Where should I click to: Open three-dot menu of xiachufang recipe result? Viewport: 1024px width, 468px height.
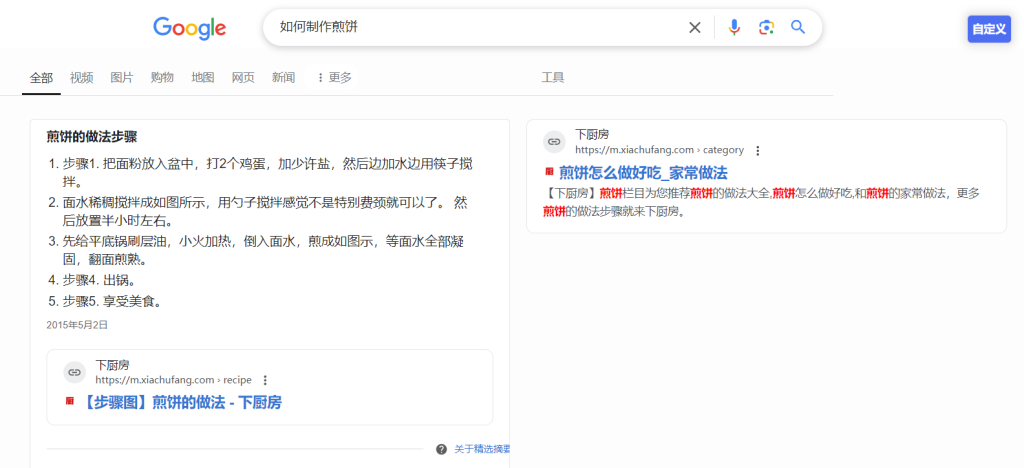tap(264, 380)
